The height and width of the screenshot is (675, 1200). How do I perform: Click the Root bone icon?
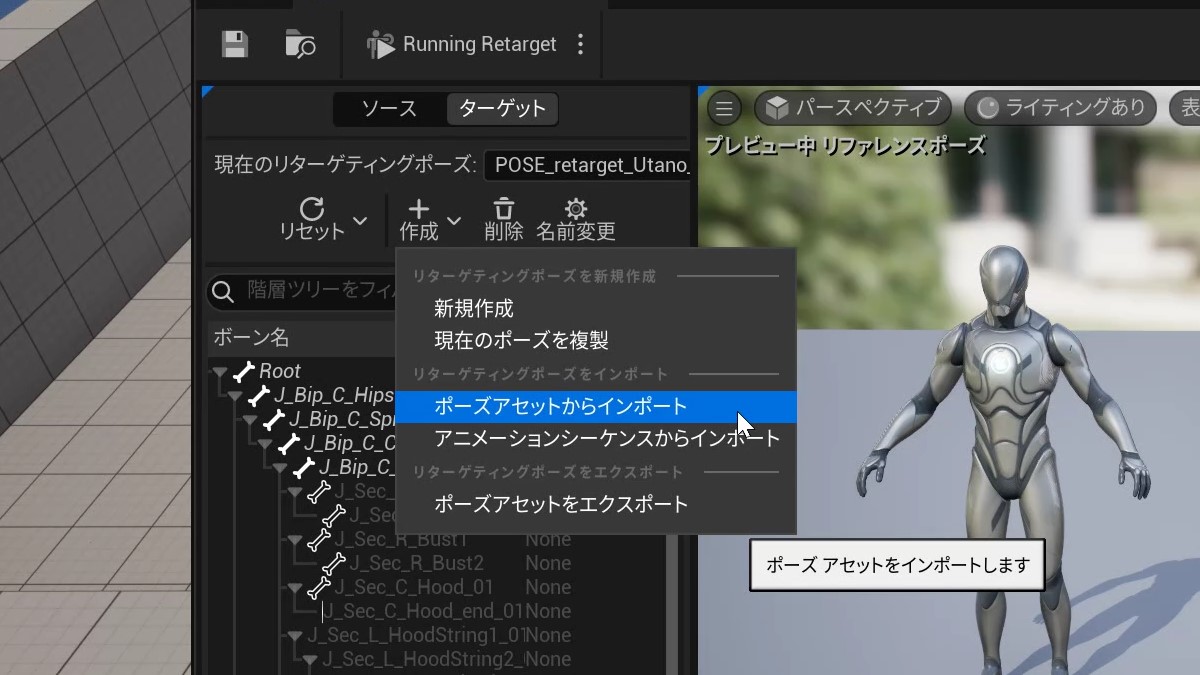[x=244, y=371]
